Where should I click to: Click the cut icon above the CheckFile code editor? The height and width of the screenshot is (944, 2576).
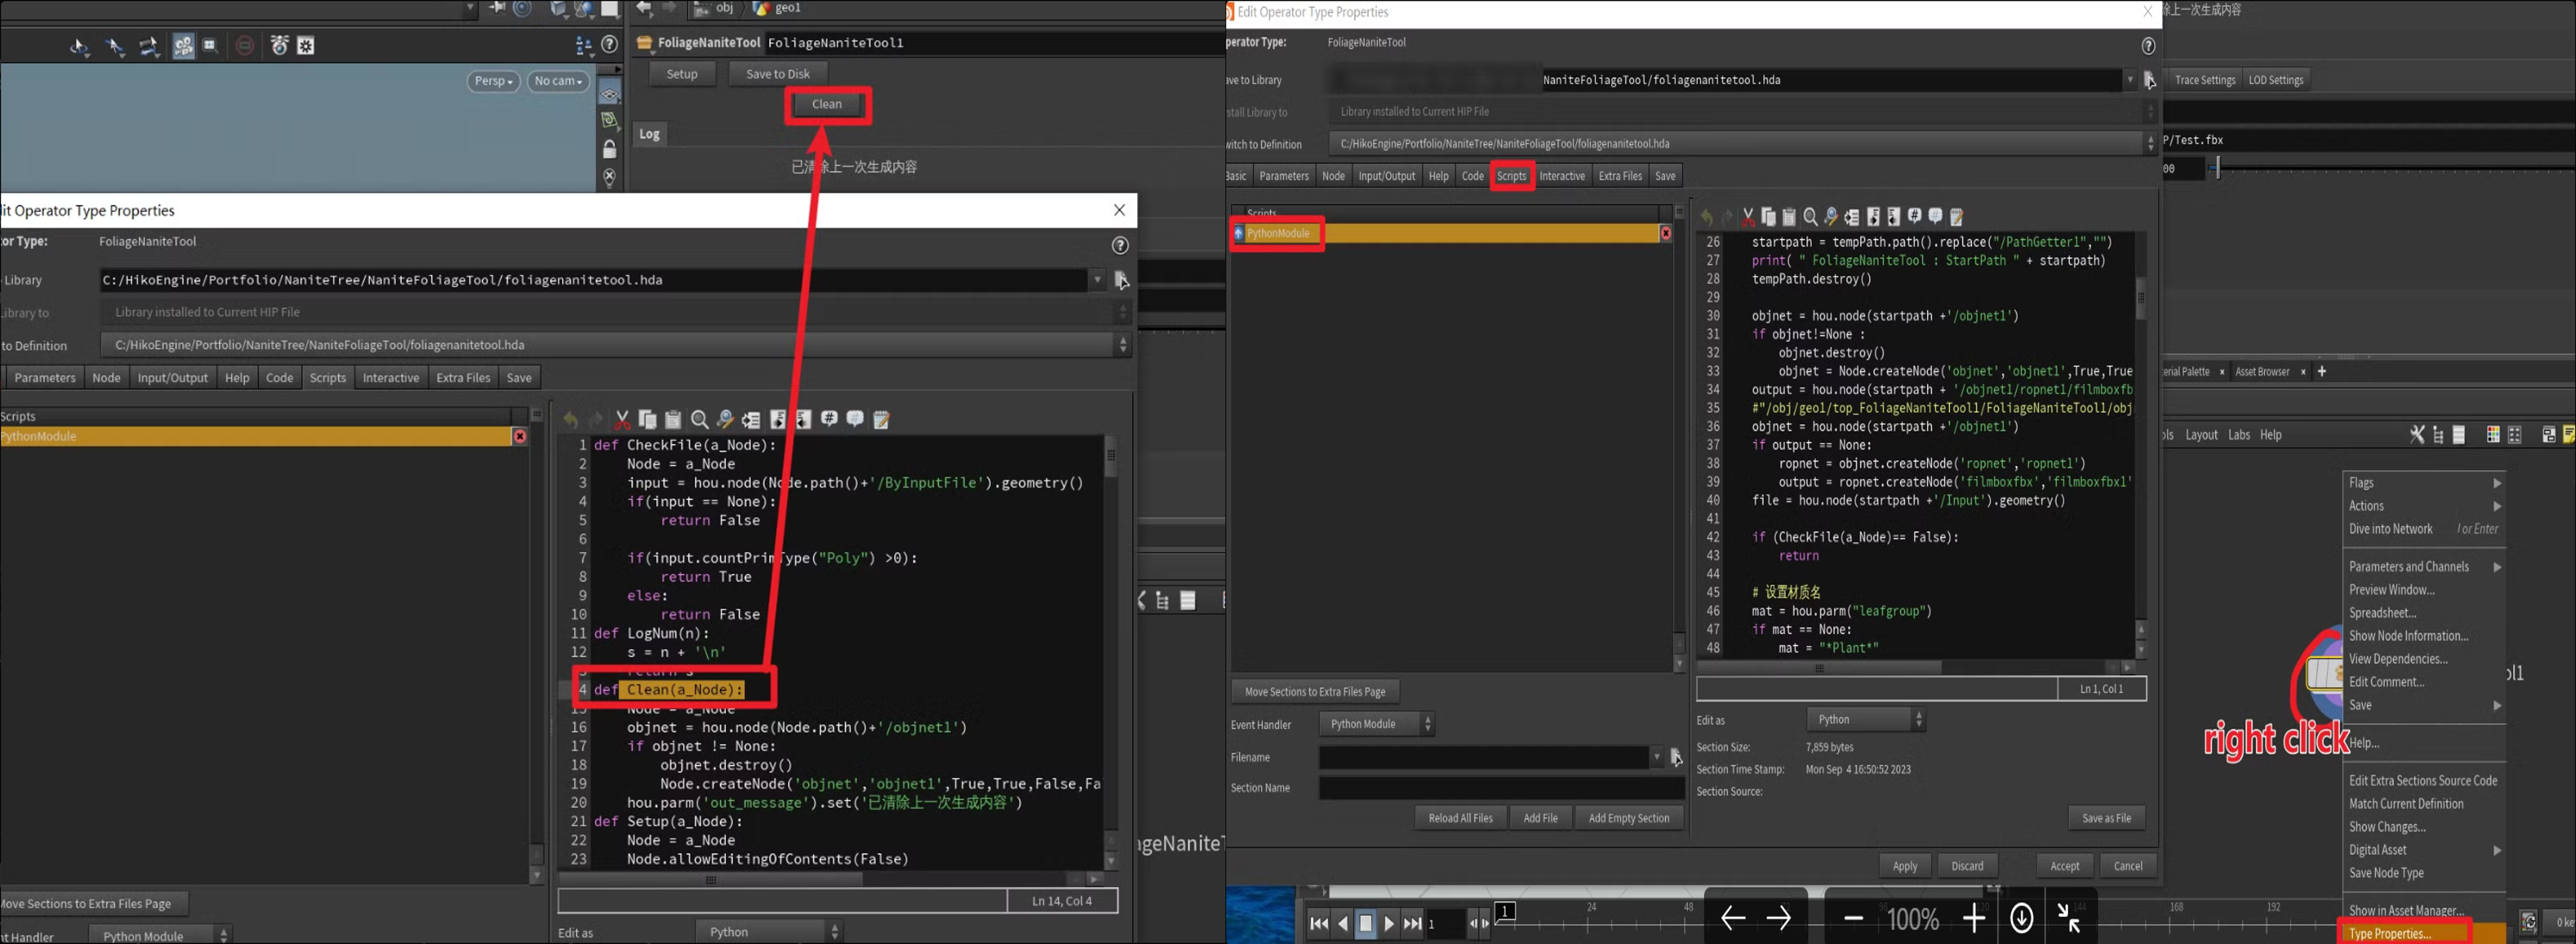tap(622, 419)
